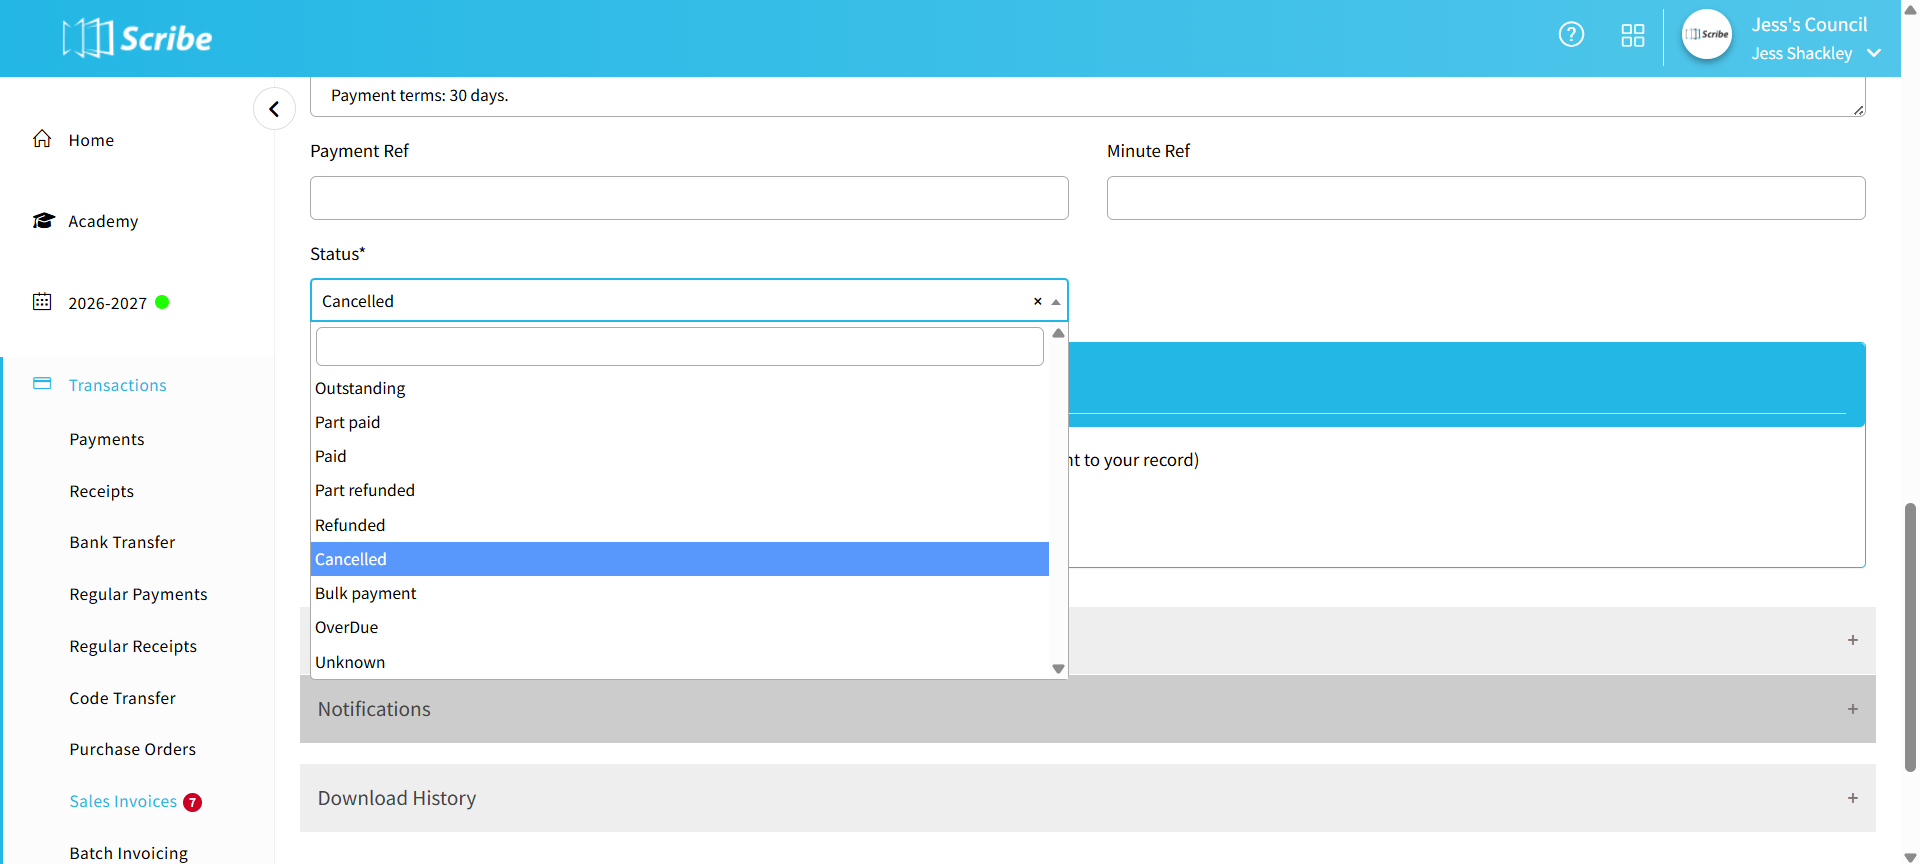Open the Jess Shackley account dropdown
The image size is (1920, 864).
tap(1873, 53)
